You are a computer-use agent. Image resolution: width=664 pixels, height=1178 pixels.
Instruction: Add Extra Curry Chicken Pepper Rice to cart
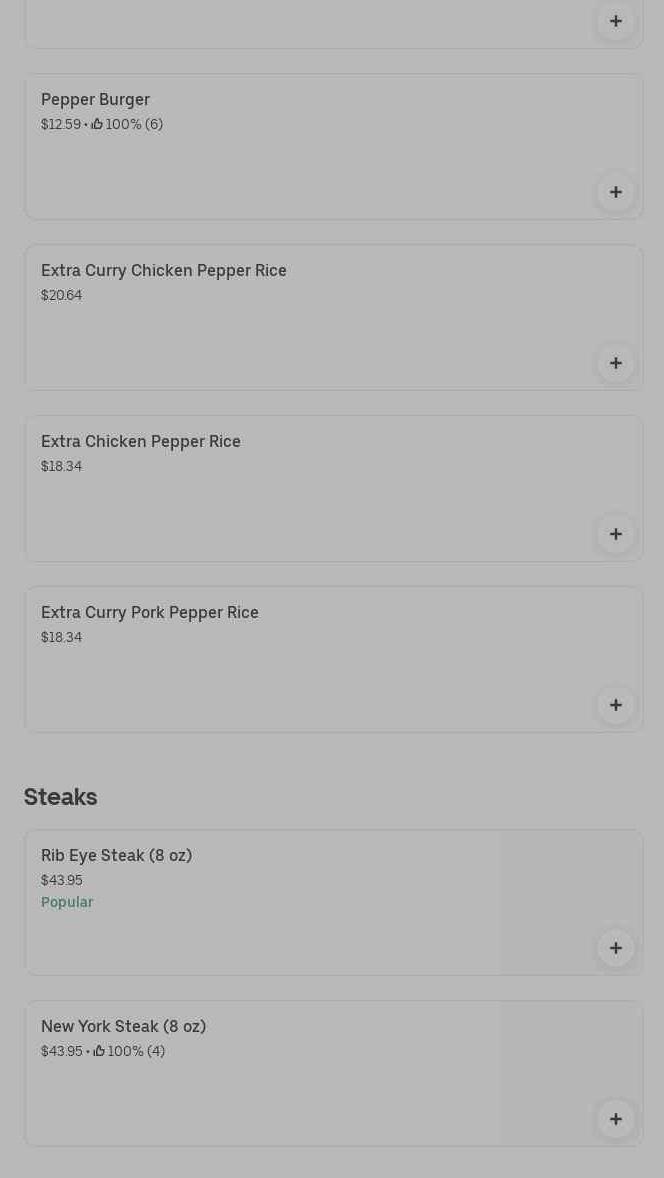616,363
